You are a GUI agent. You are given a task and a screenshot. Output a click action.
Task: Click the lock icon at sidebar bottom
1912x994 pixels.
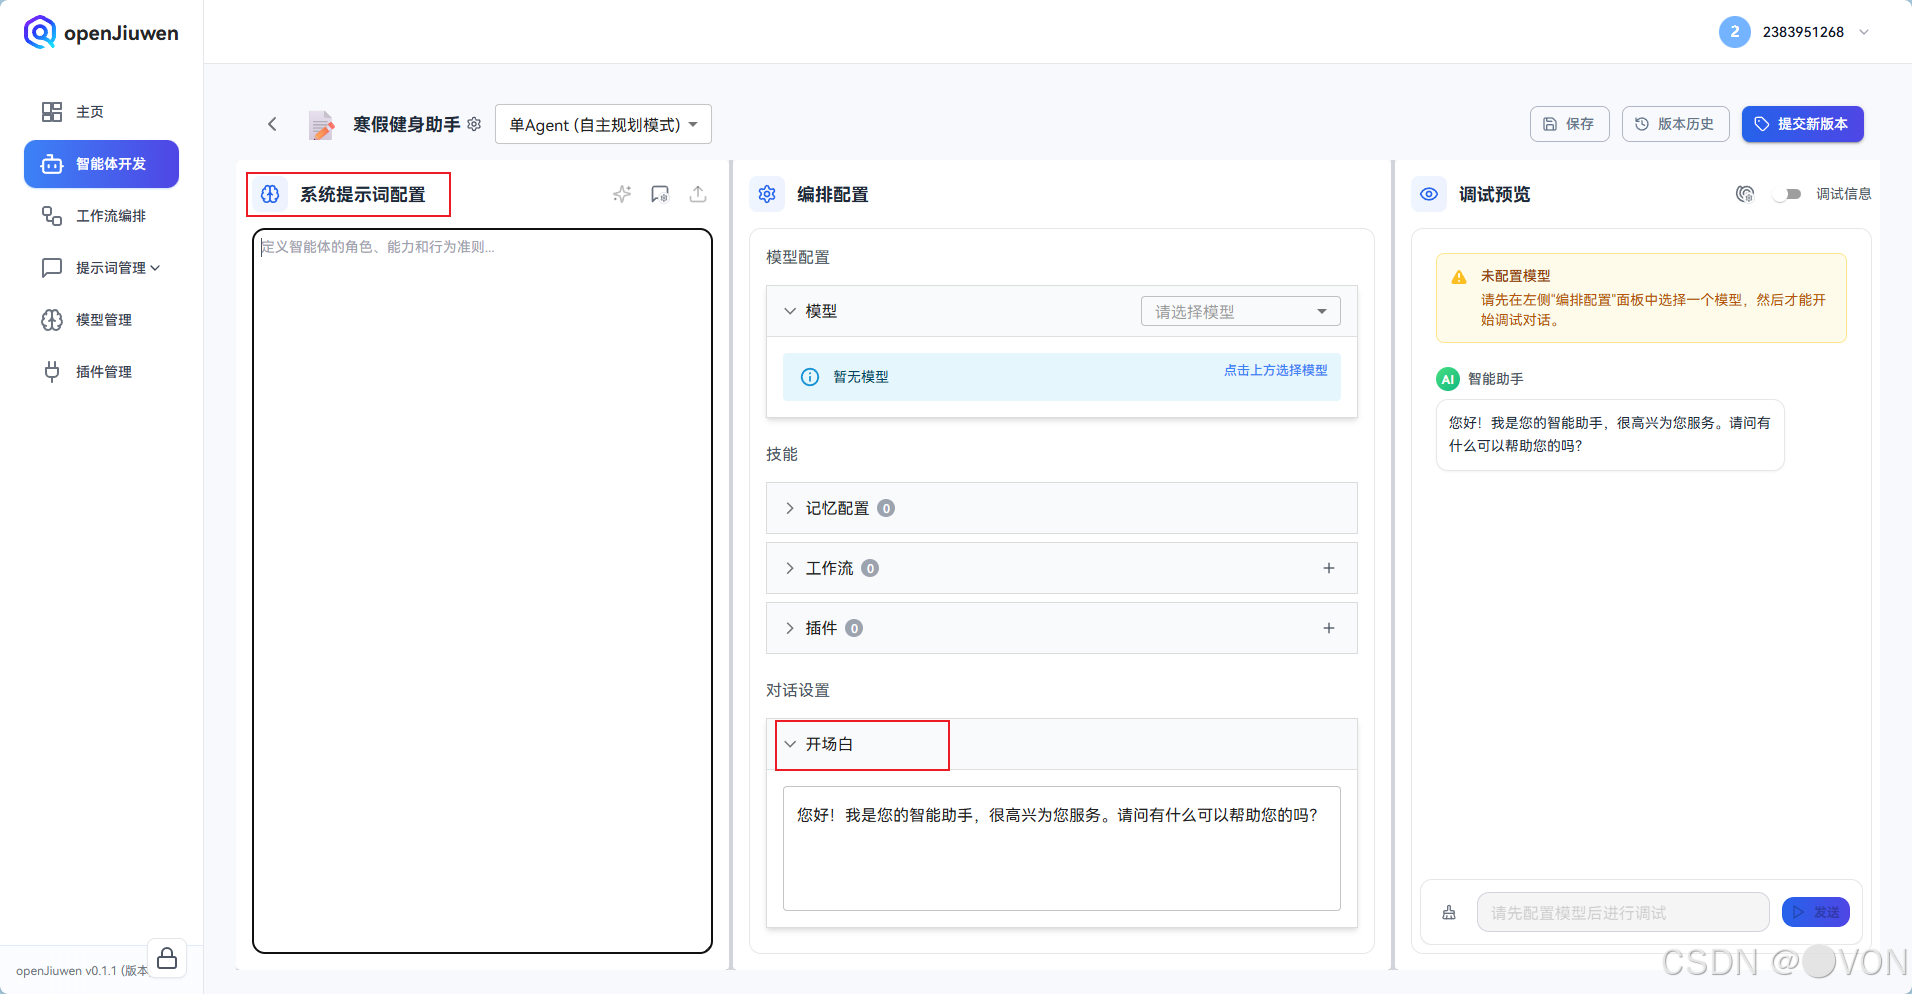click(167, 957)
